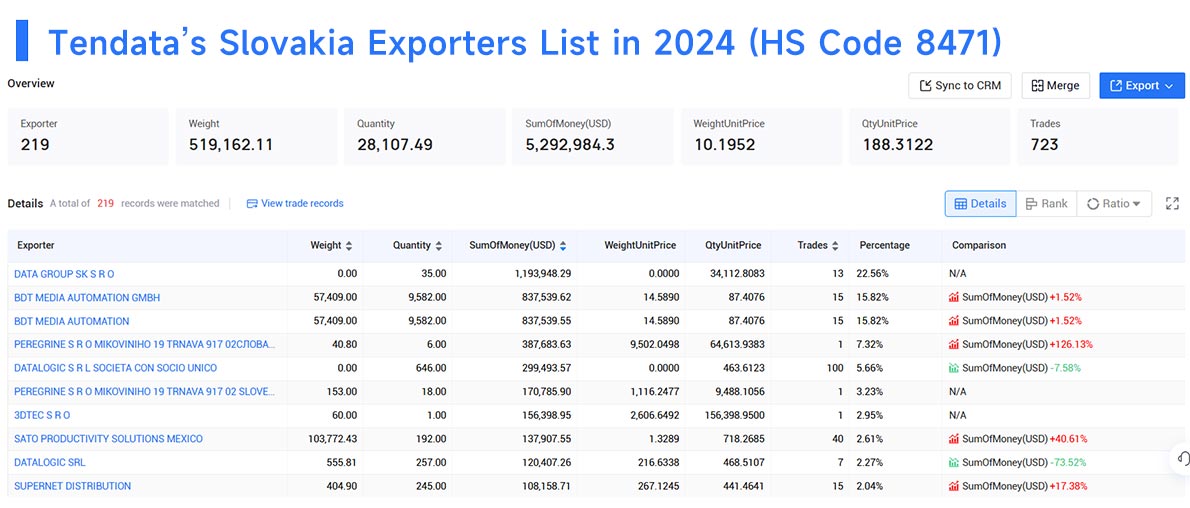Image resolution: width=1190 pixels, height=508 pixels.
Task: Click the 100 trades cell
Action: pyautogui.click(x=836, y=368)
